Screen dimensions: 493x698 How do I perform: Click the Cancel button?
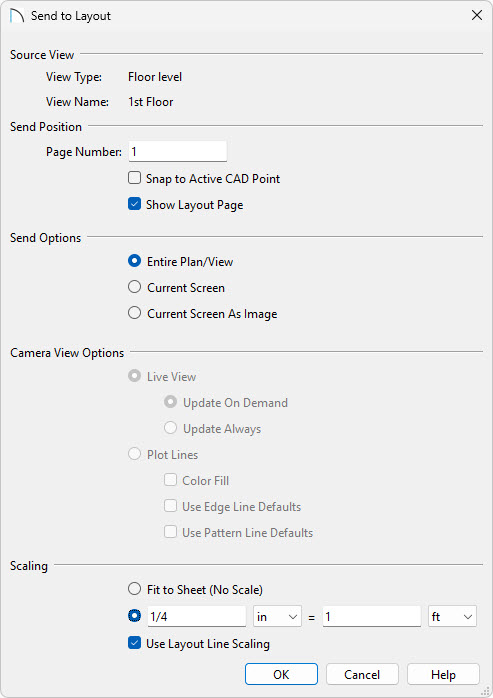362,674
